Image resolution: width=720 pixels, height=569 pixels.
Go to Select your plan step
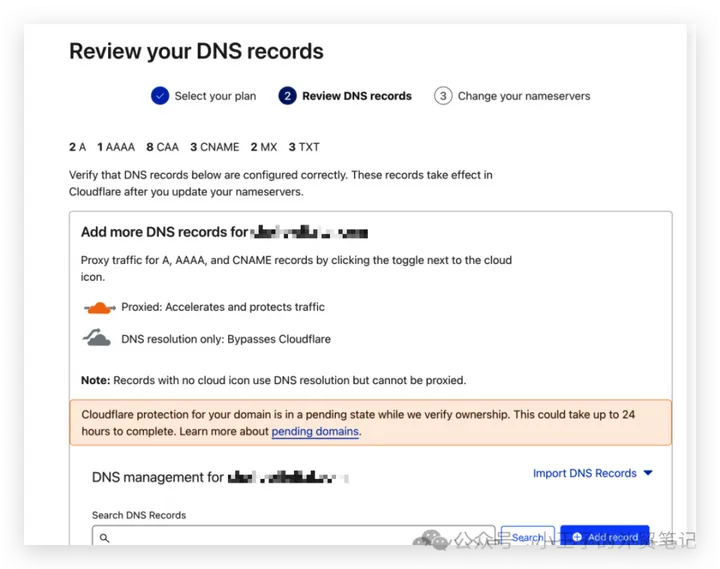[215, 96]
